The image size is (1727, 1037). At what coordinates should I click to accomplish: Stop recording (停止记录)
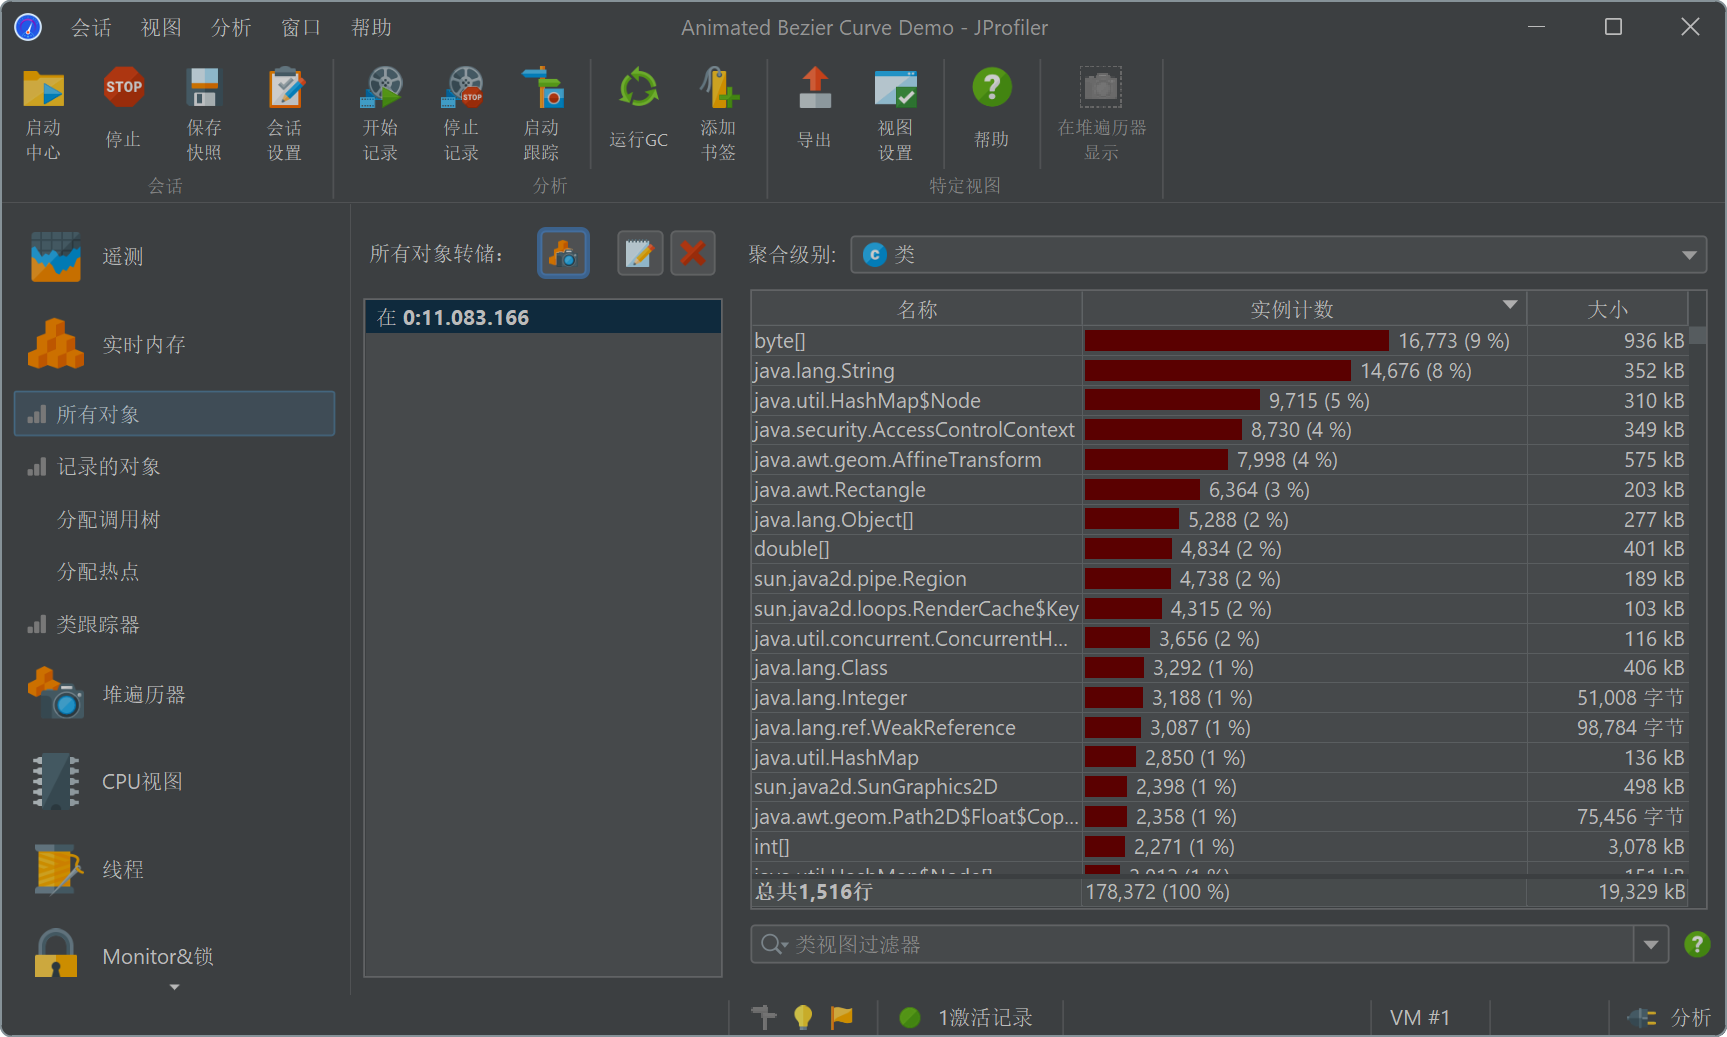[x=461, y=114]
